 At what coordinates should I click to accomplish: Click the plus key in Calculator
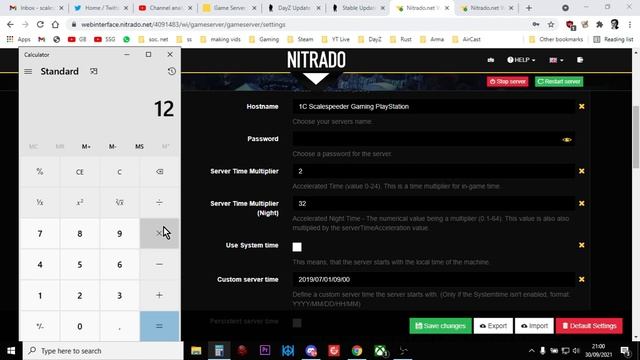click(x=159, y=295)
